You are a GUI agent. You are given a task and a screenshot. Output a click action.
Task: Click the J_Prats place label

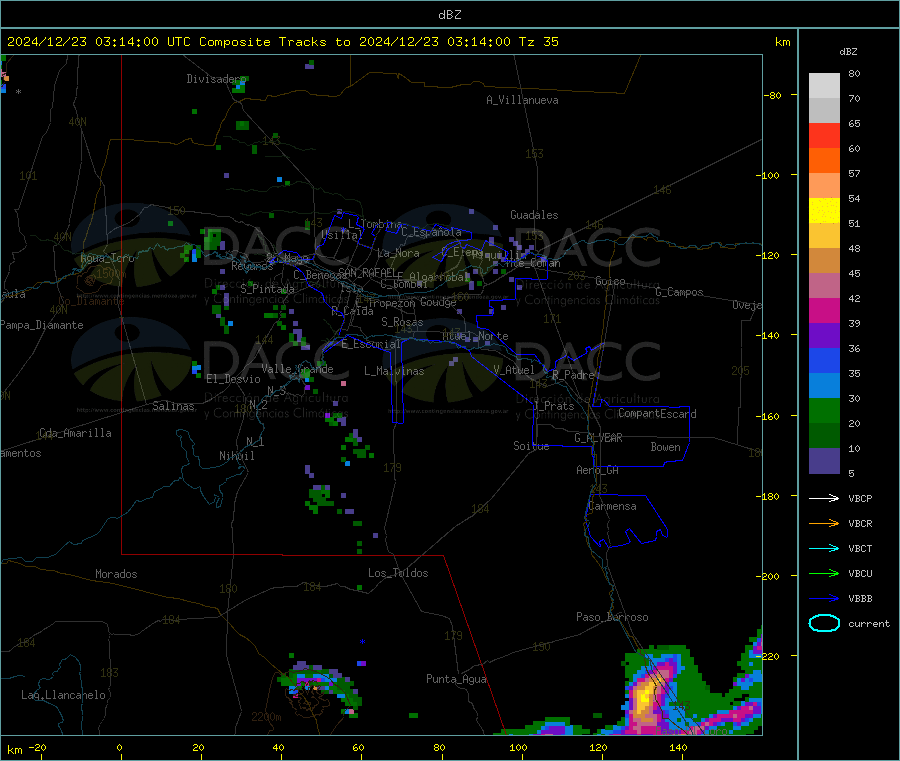553,406
